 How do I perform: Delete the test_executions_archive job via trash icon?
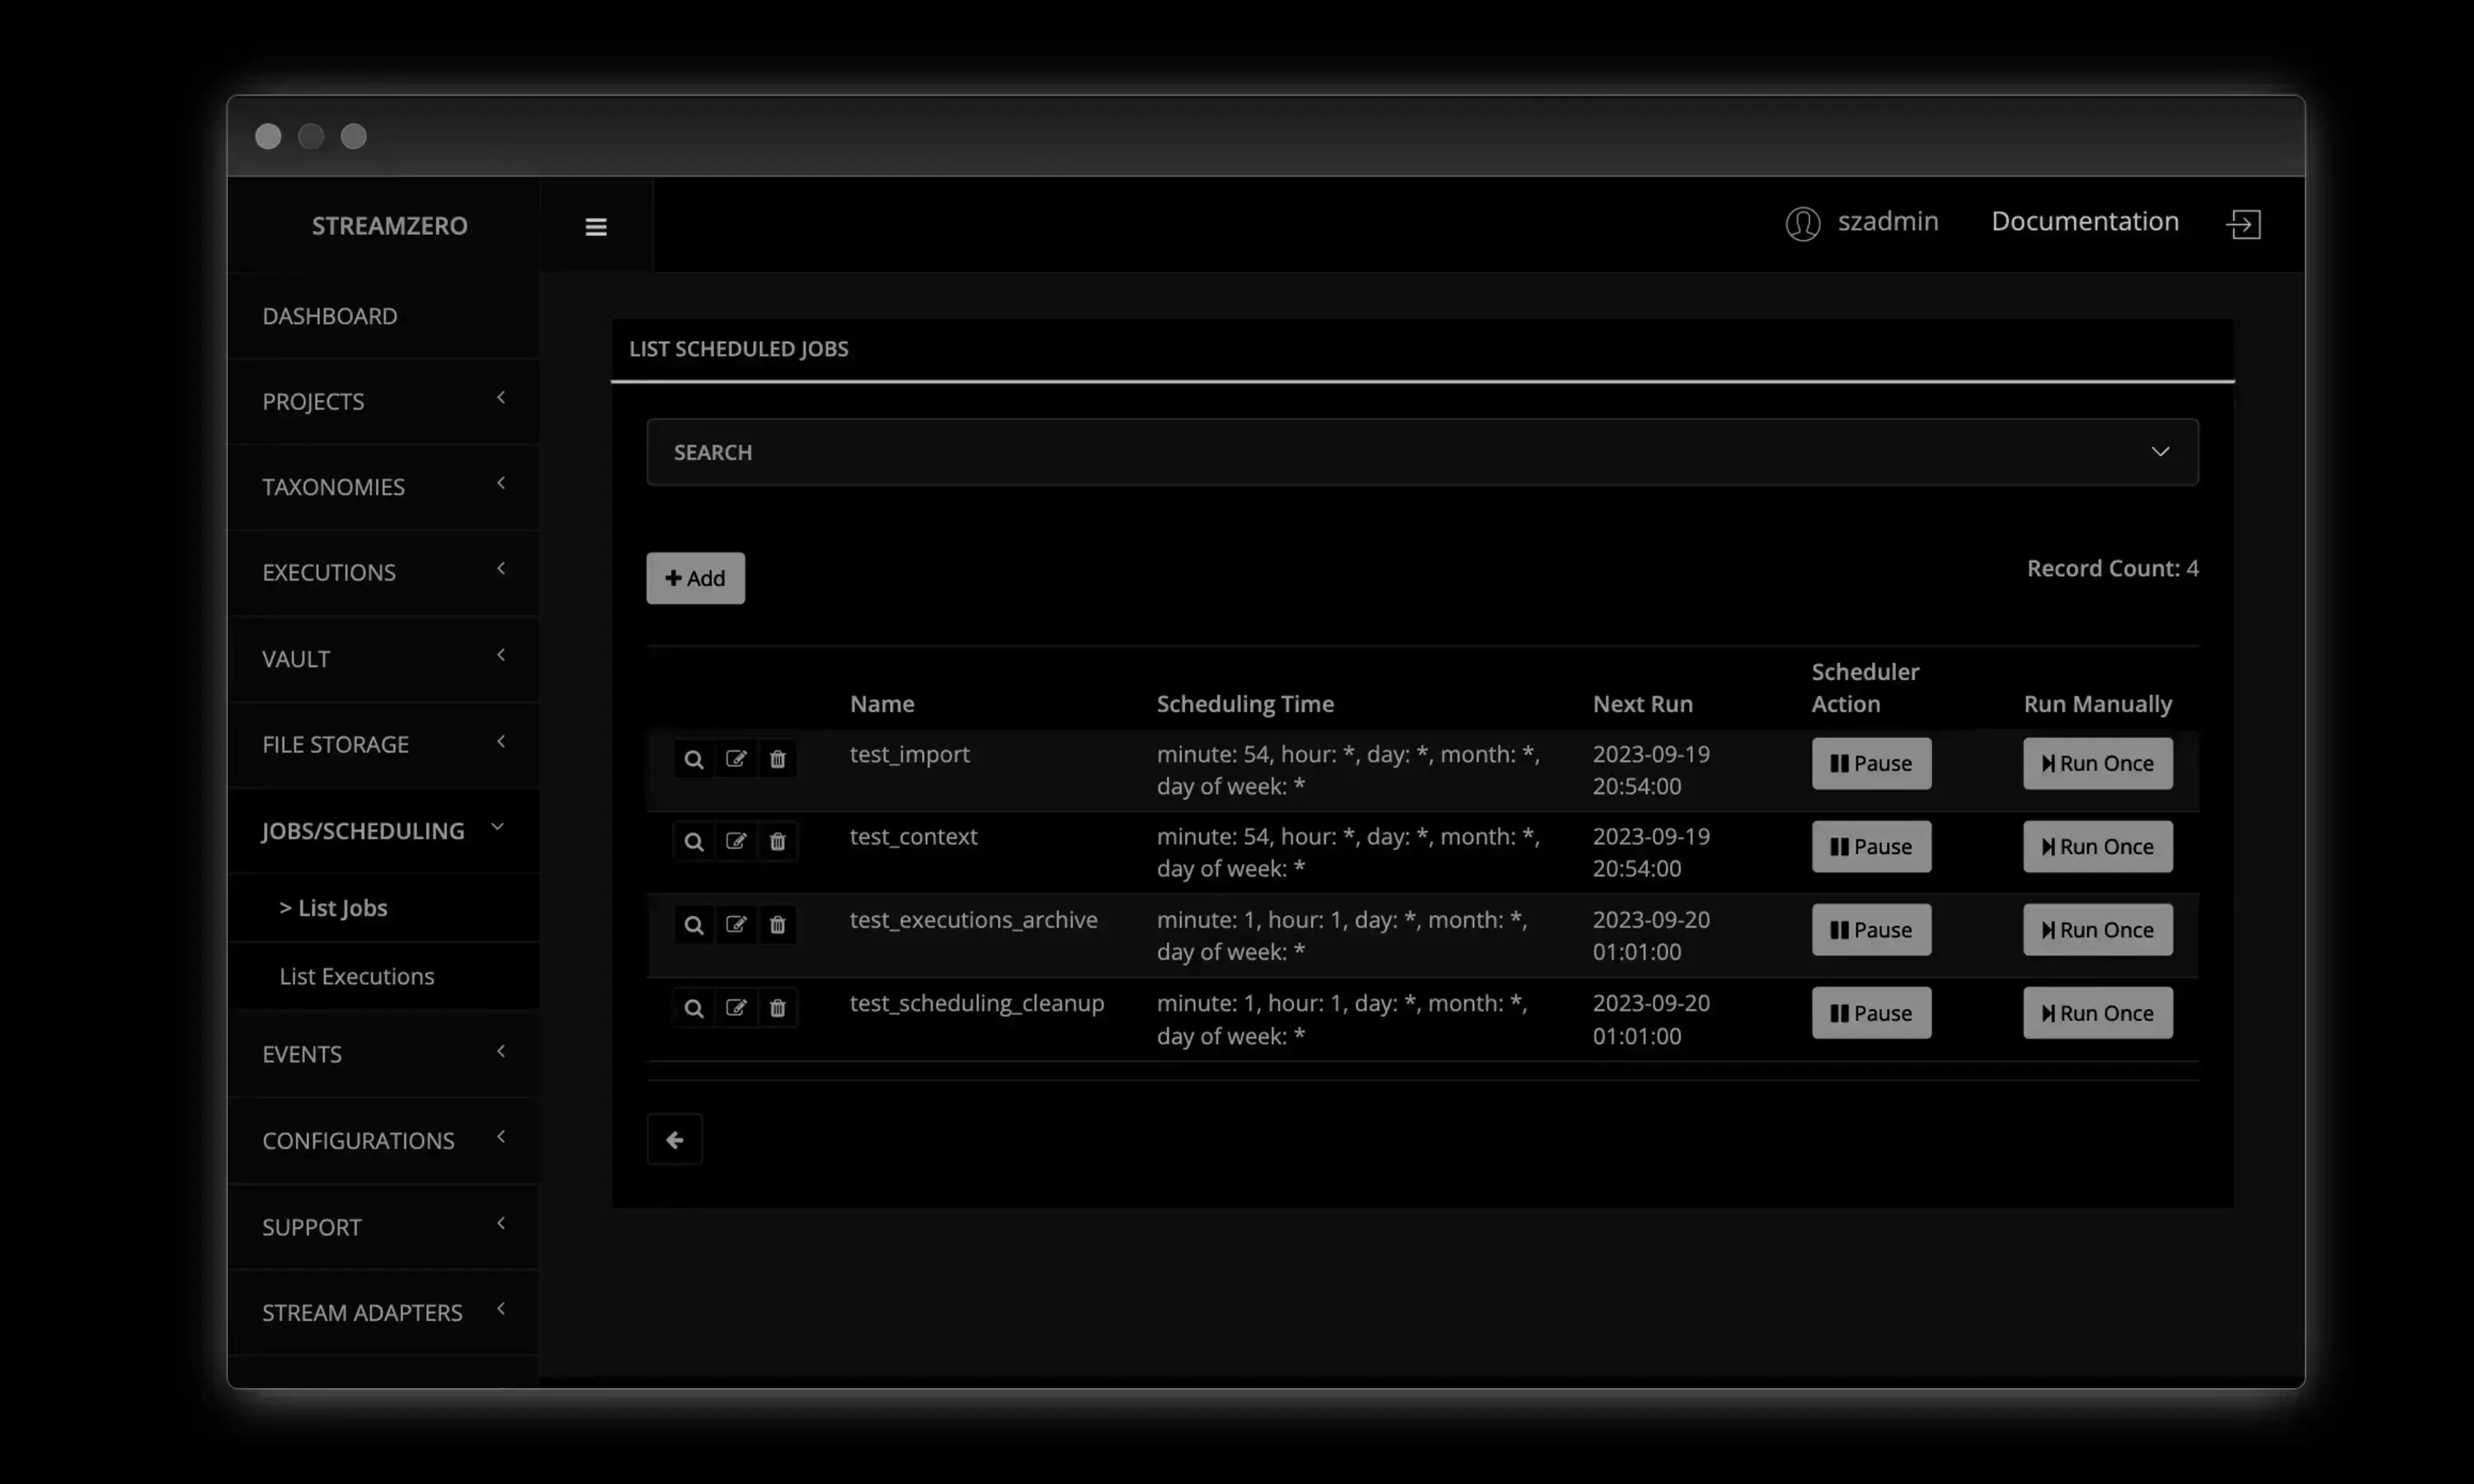click(x=778, y=925)
